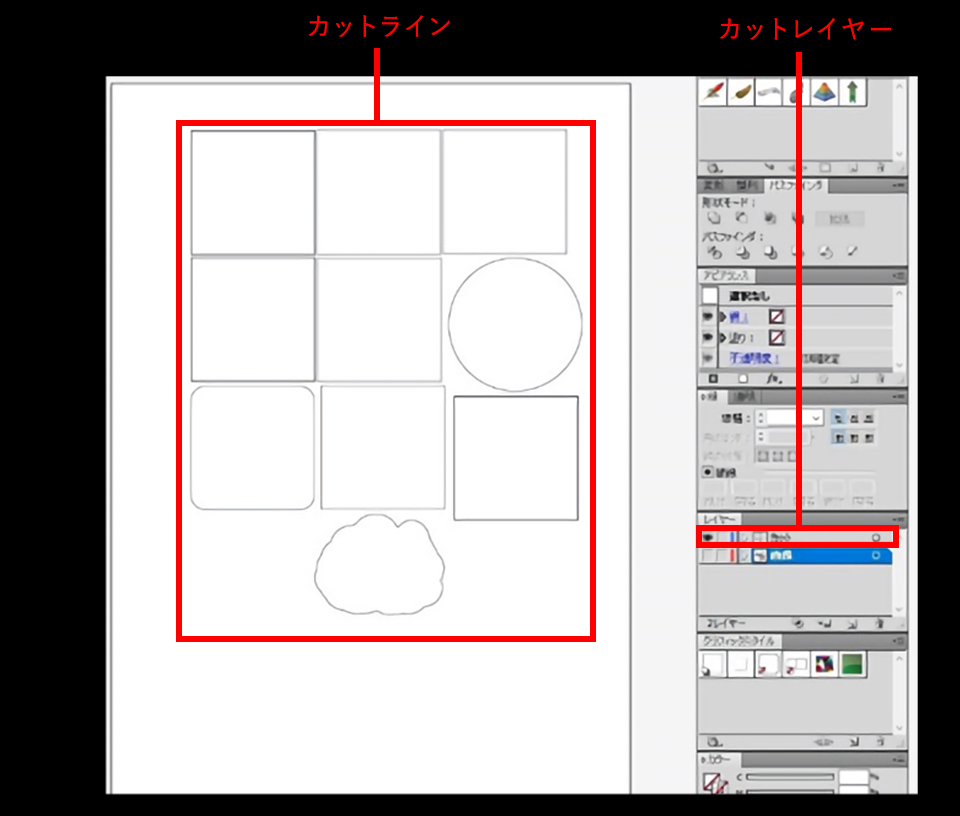Open the symbol libraries menu icon
Viewport: 960px width, 816px height.
click(x=714, y=168)
